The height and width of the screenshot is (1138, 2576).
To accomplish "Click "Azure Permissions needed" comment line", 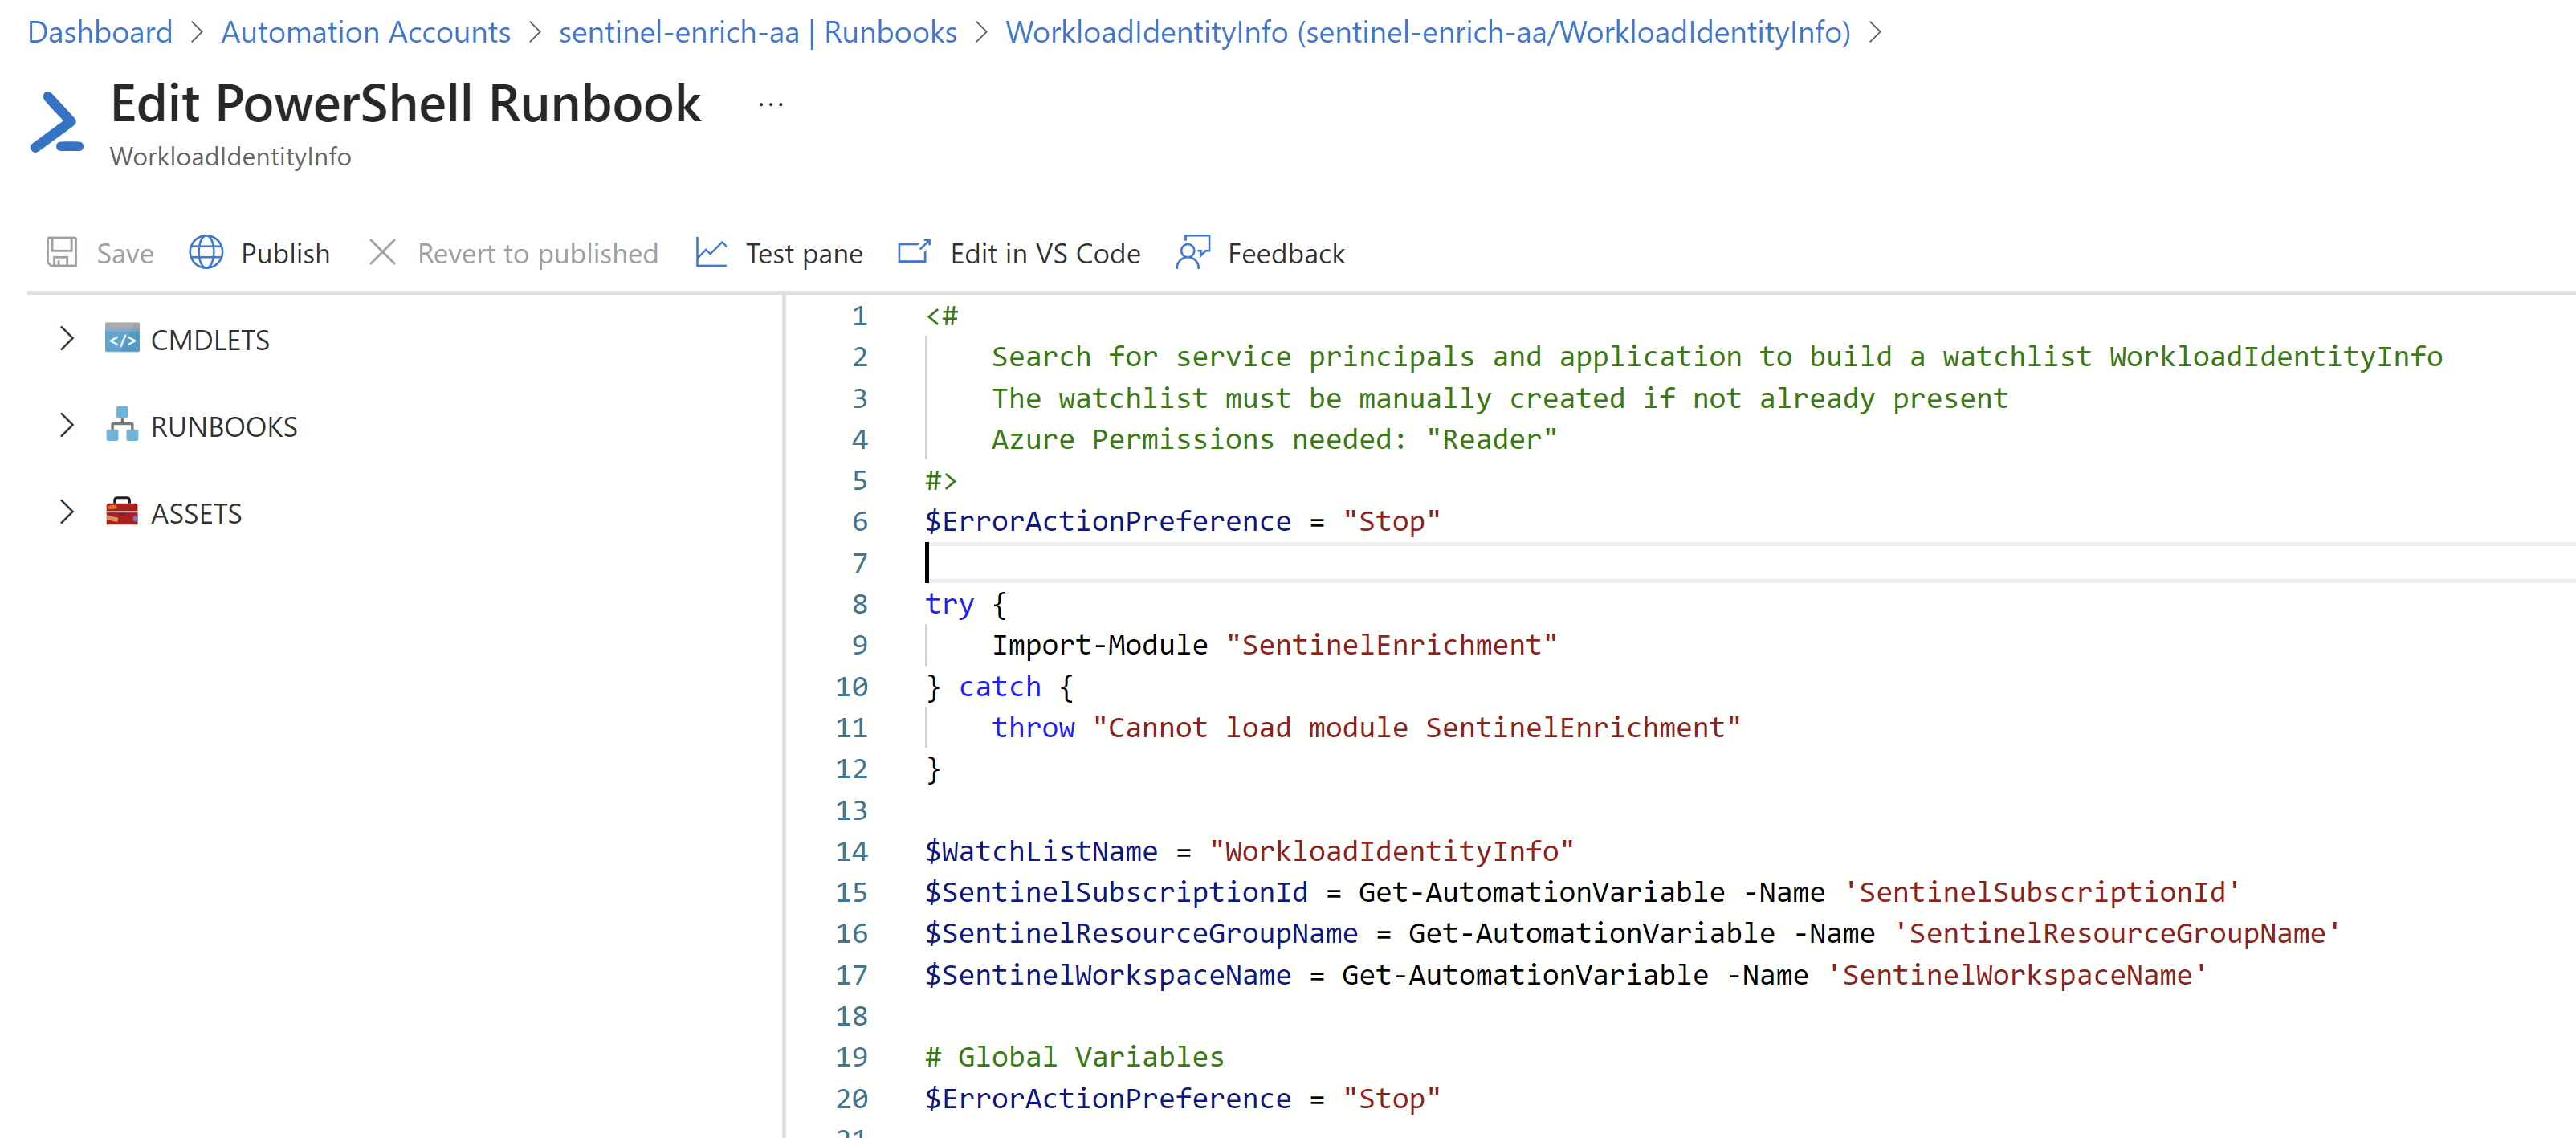I will (1275, 439).
